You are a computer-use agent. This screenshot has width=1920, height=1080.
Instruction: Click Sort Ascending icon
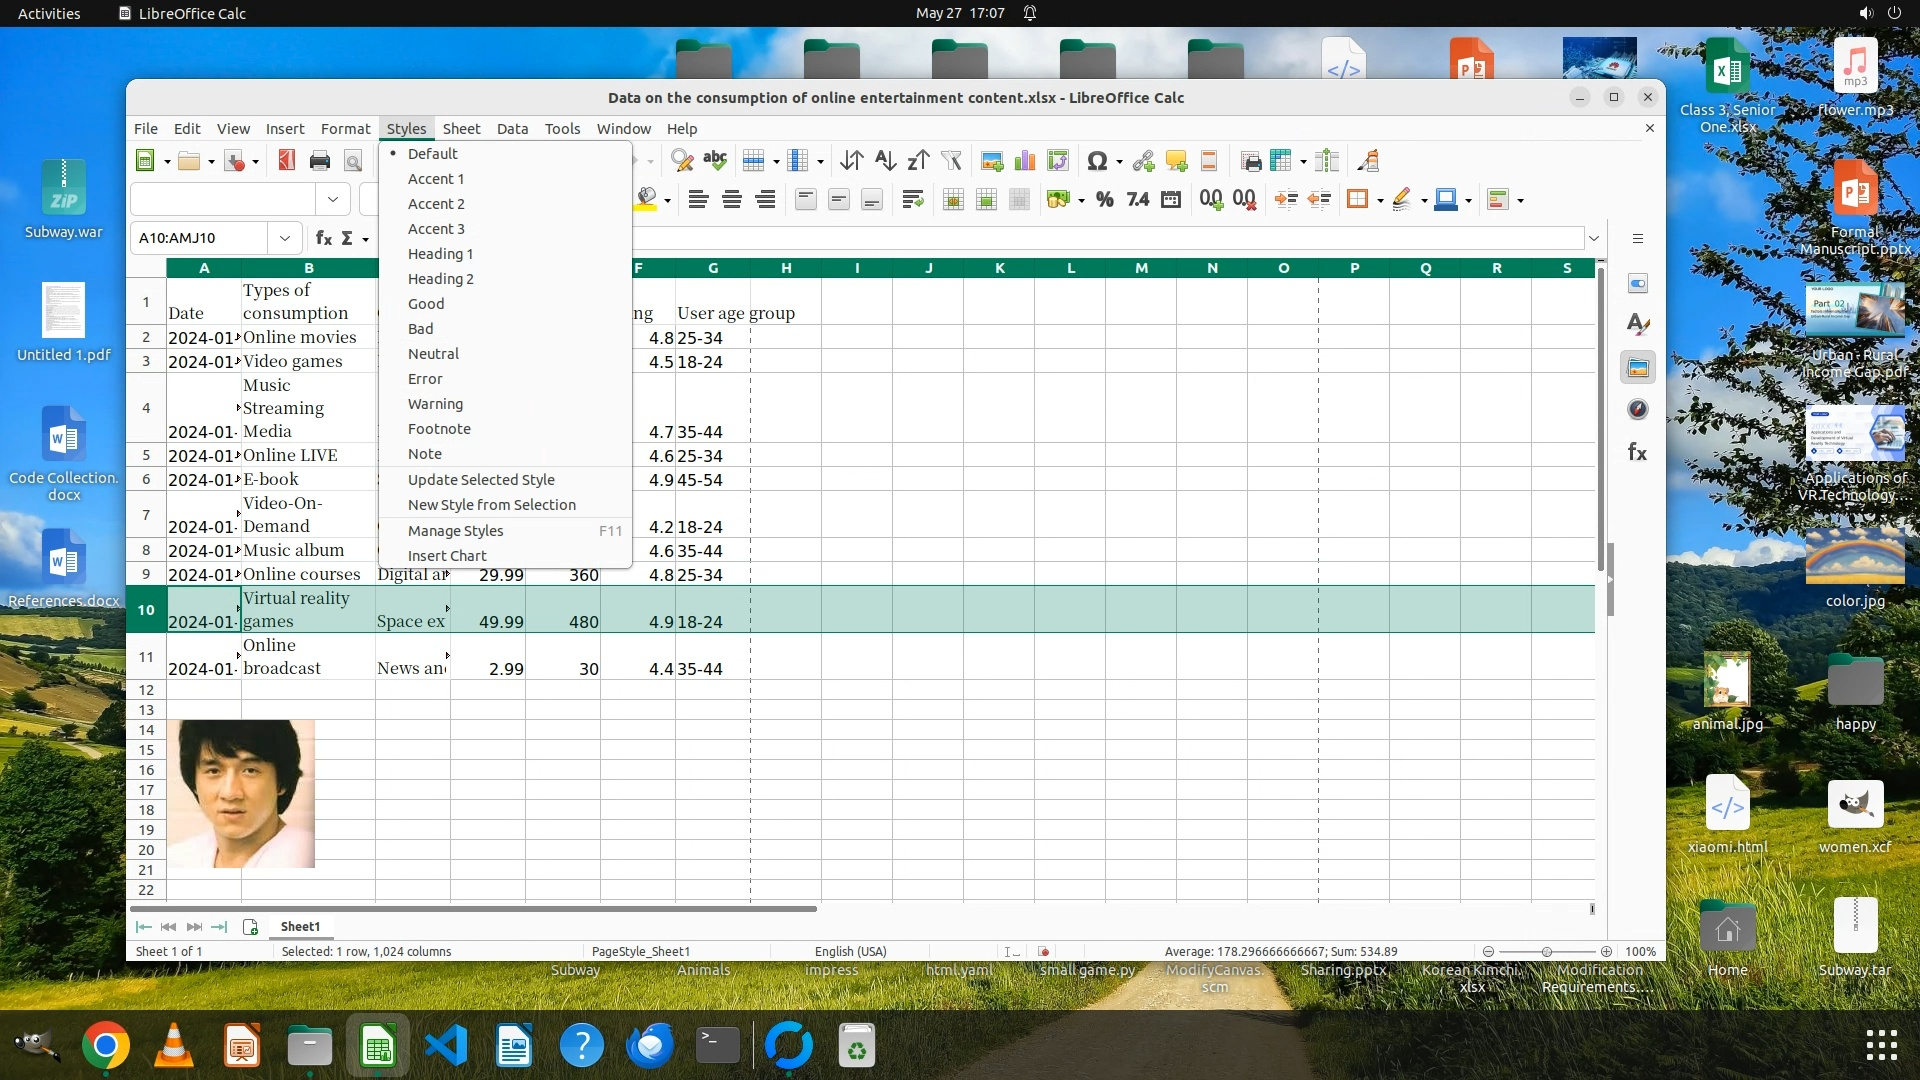tap(885, 161)
